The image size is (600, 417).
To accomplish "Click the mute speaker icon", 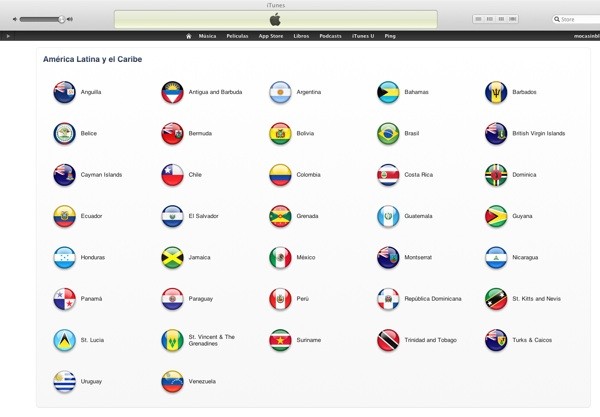I will click(15, 19).
